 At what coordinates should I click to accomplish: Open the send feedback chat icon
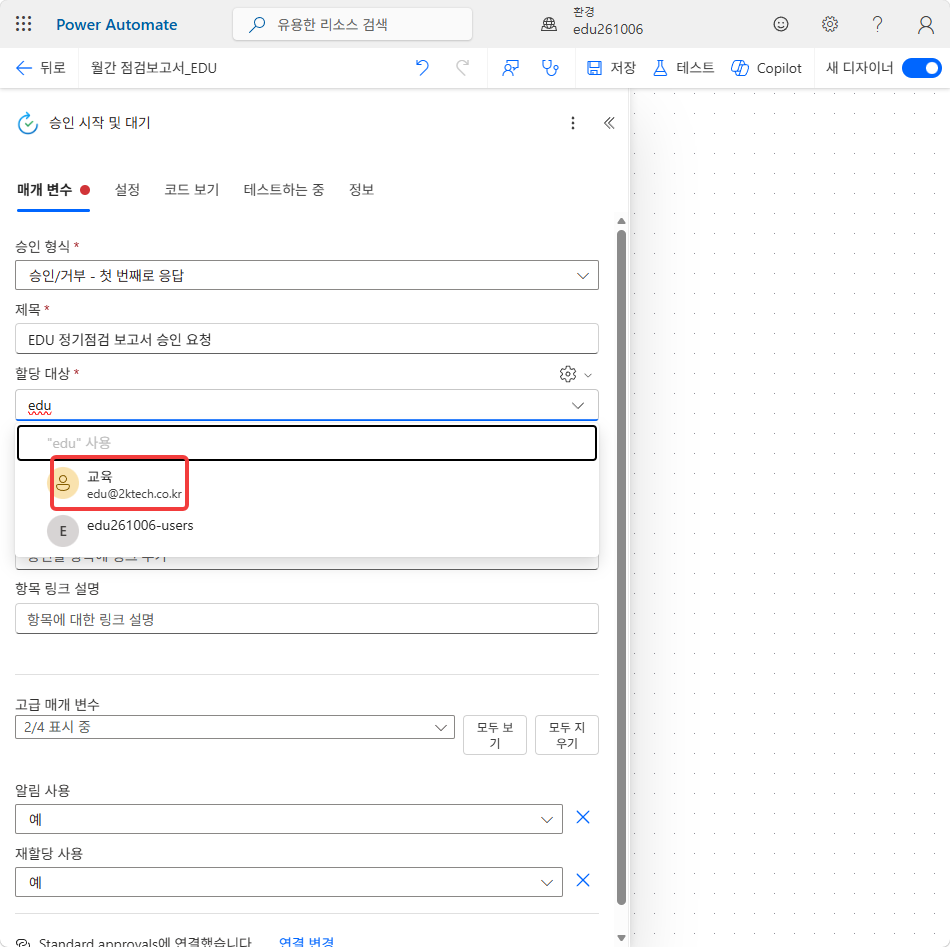point(510,68)
